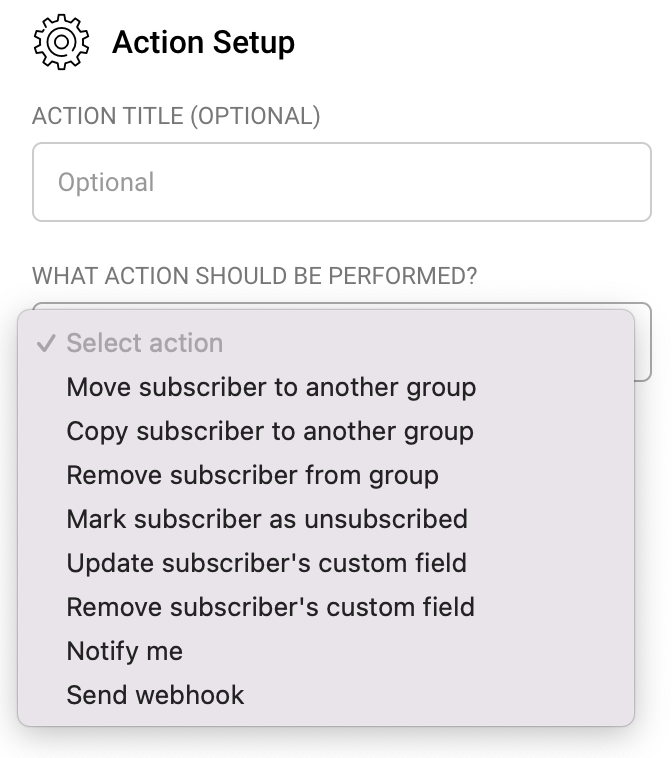Viewport: 672px width, 758px height.
Task: Pick 'Copy subscriber to another group'
Action: (x=270, y=431)
